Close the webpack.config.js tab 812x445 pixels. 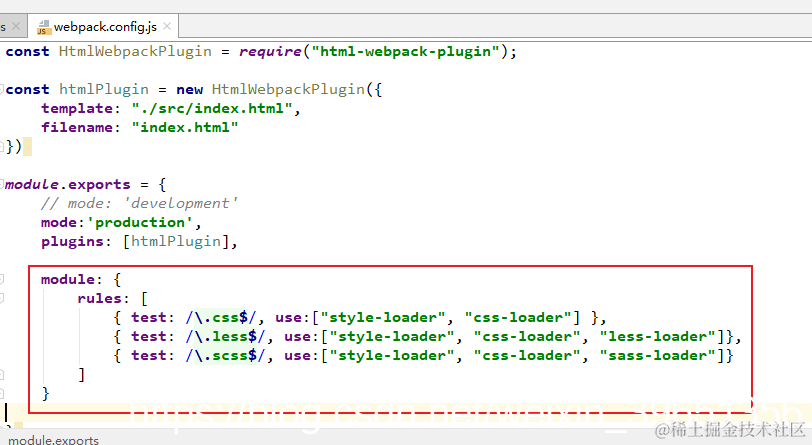click(x=167, y=26)
